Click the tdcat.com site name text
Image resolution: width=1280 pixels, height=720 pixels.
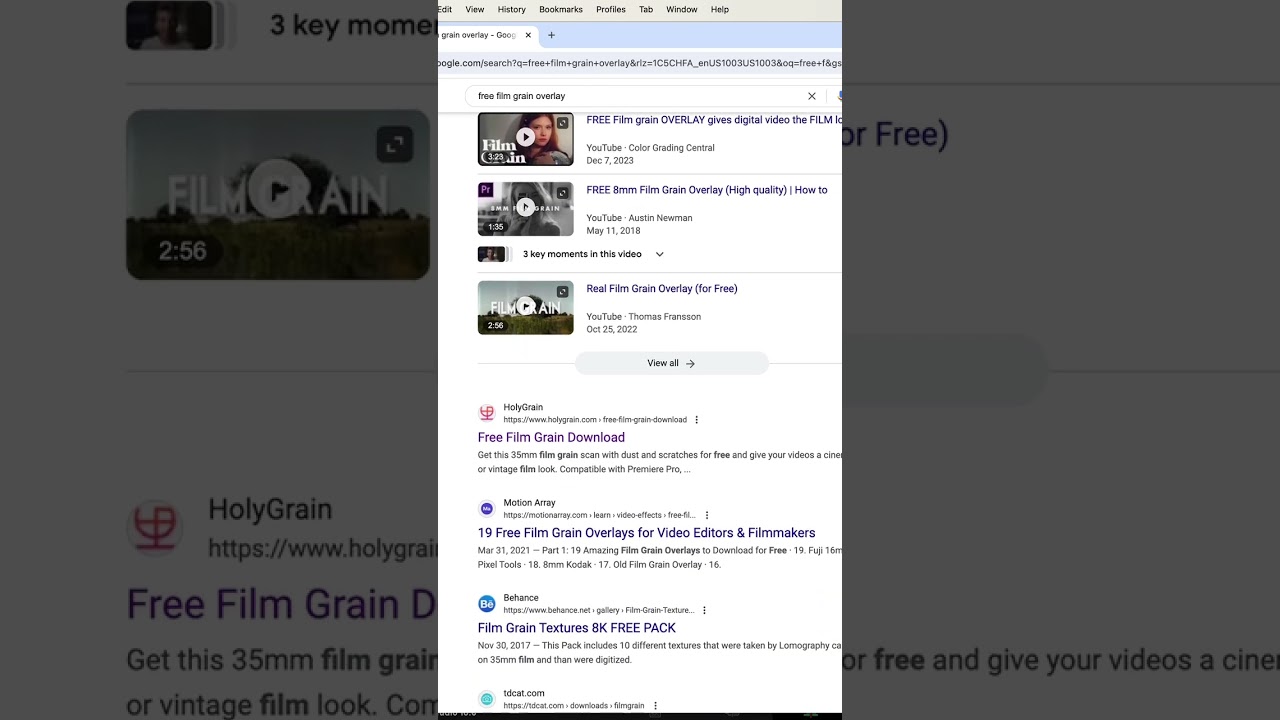(524, 693)
